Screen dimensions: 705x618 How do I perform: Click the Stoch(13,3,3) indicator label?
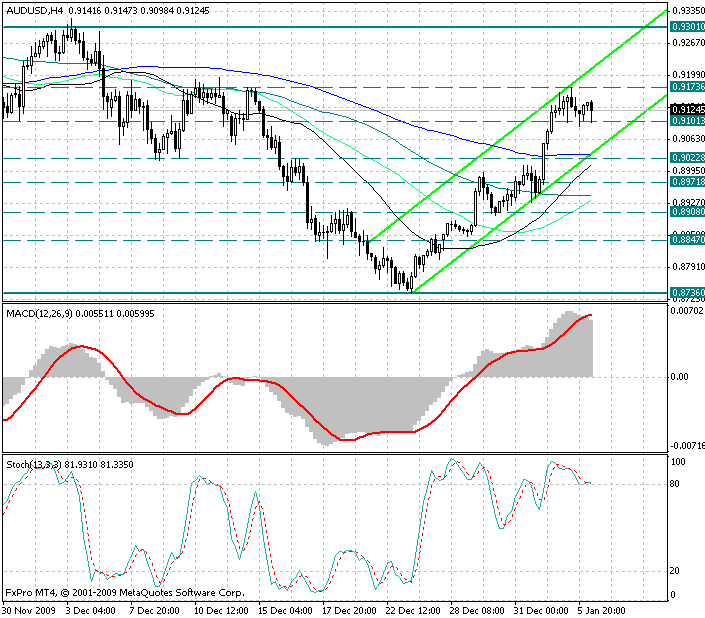point(34,465)
